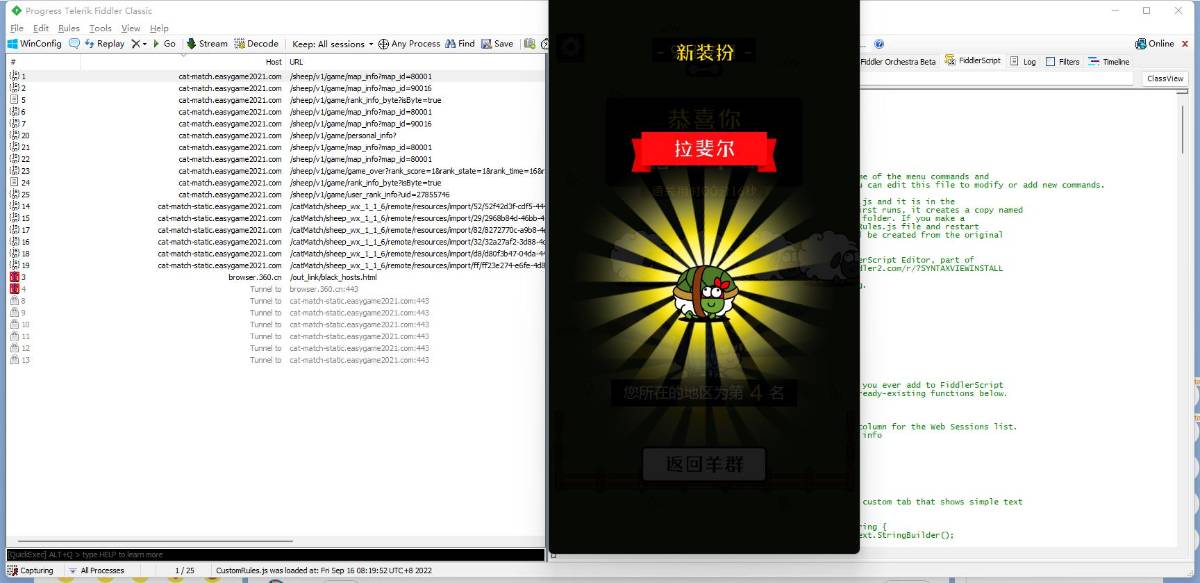Select session 25 user_rank_info row
Screen dimensions: 1200x583
[276, 194]
